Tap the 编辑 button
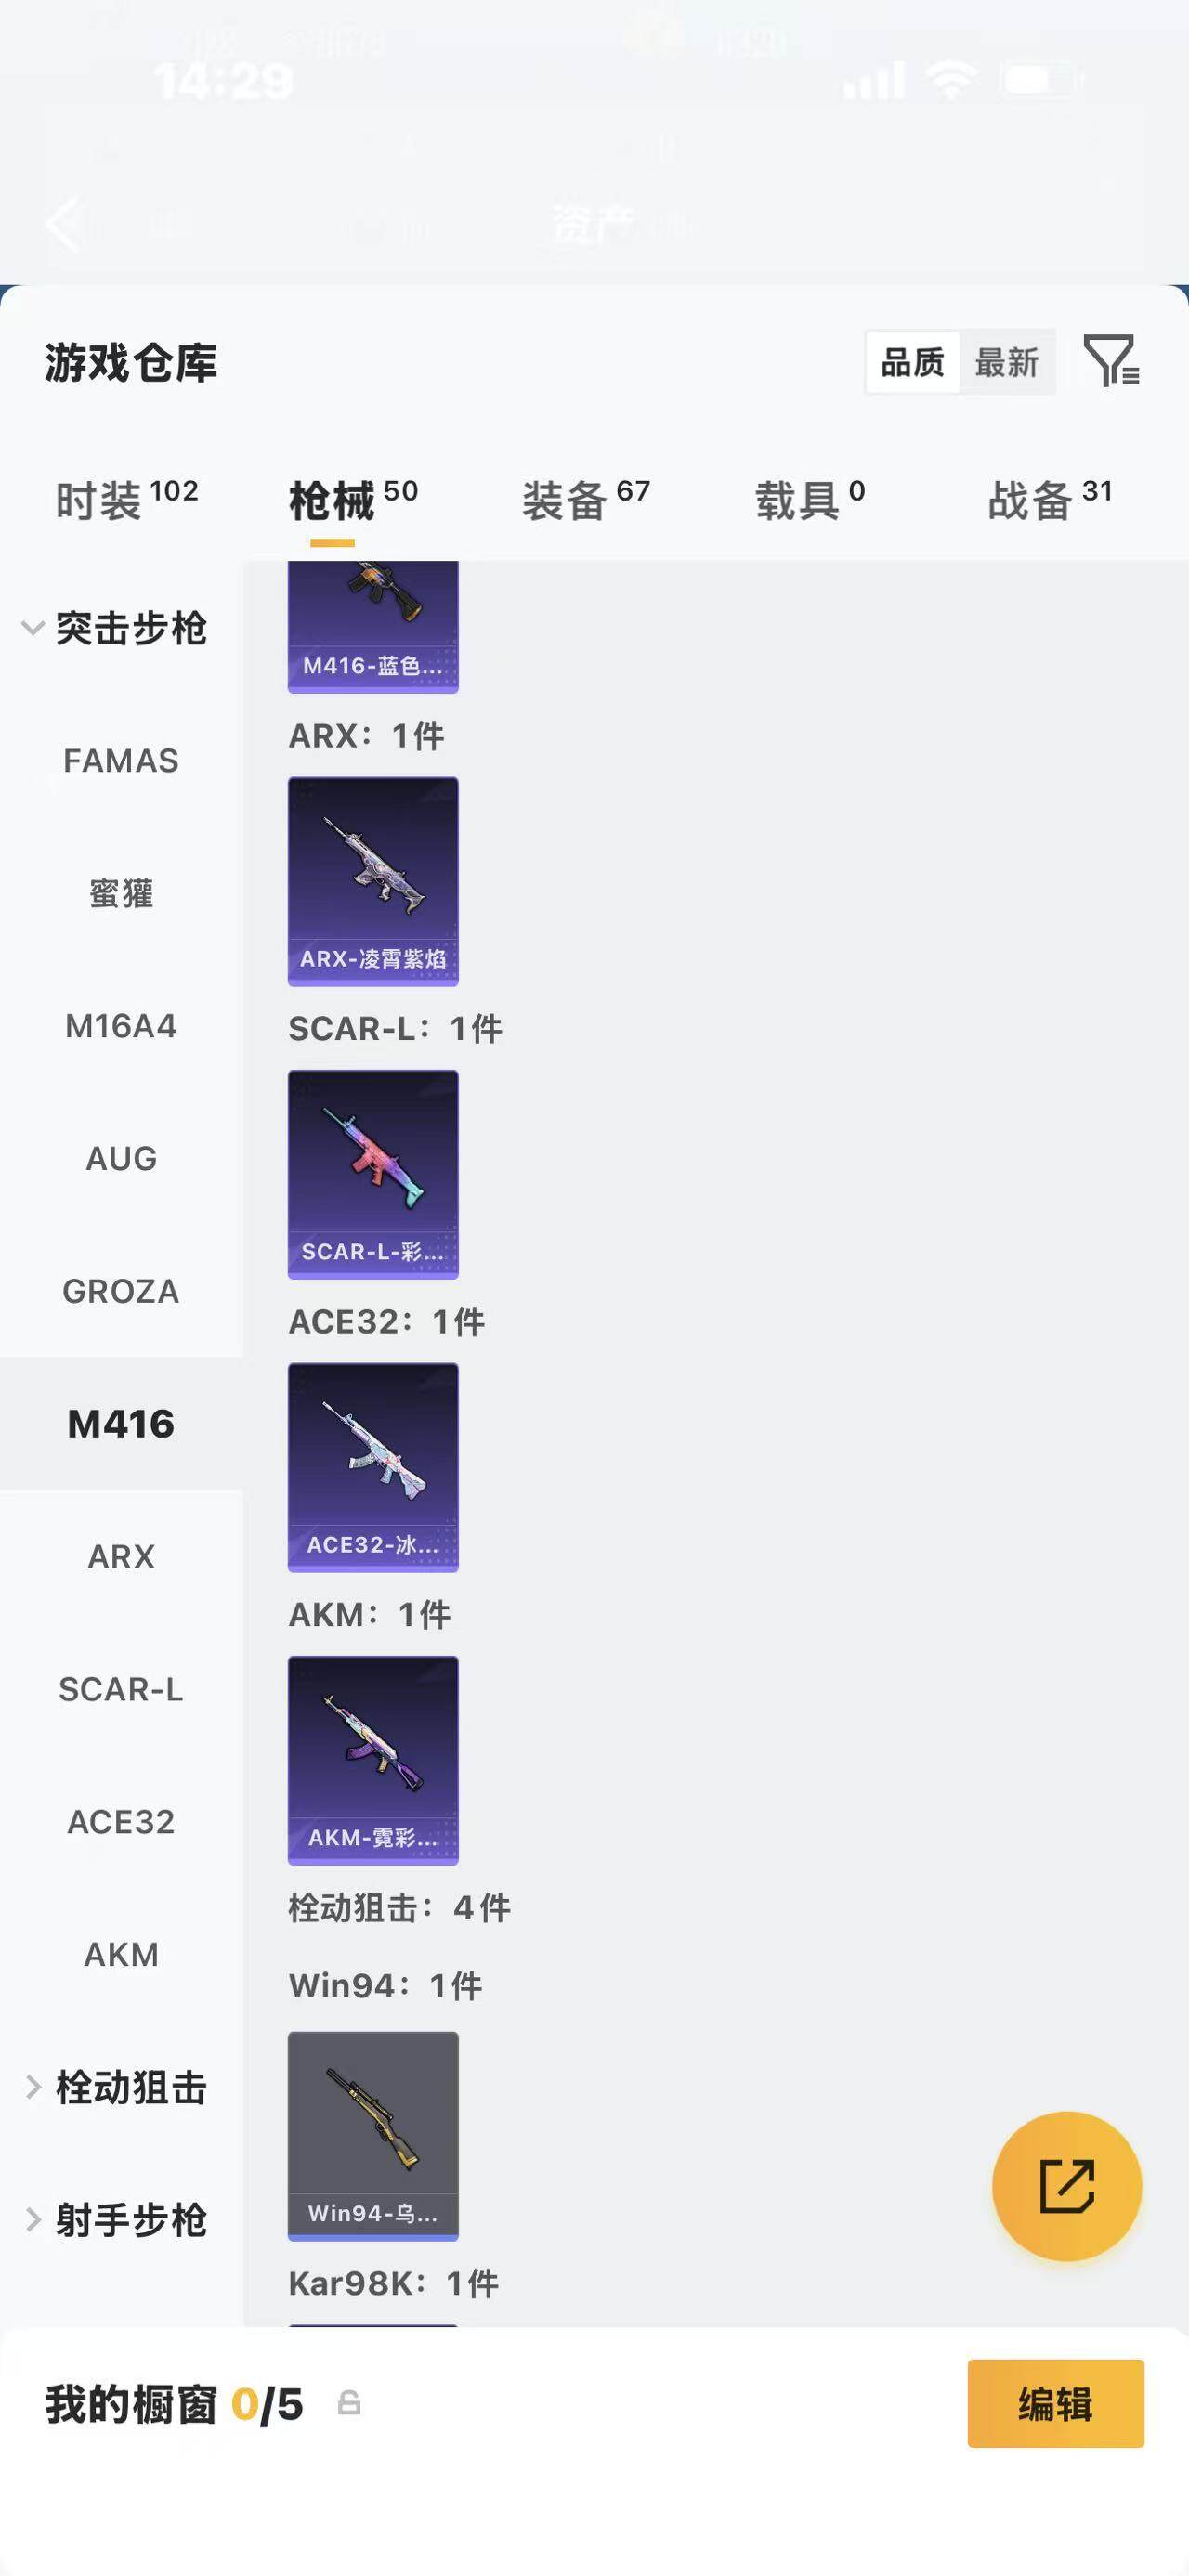 [x=1055, y=2403]
